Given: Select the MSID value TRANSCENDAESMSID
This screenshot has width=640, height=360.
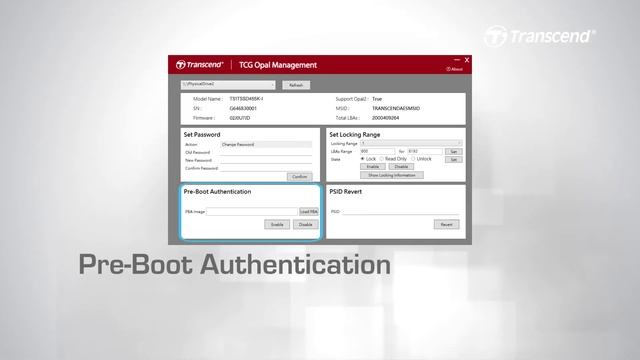Looking at the screenshot, I should pyautogui.click(x=396, y=109).
